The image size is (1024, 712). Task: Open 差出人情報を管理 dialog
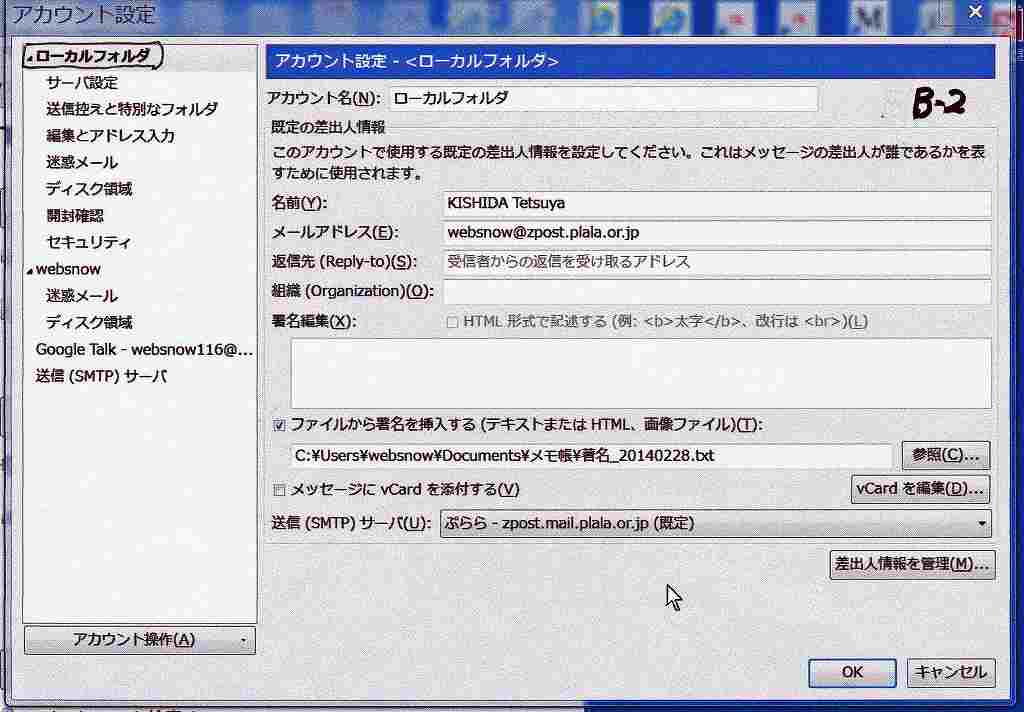(x=912, y=564)
